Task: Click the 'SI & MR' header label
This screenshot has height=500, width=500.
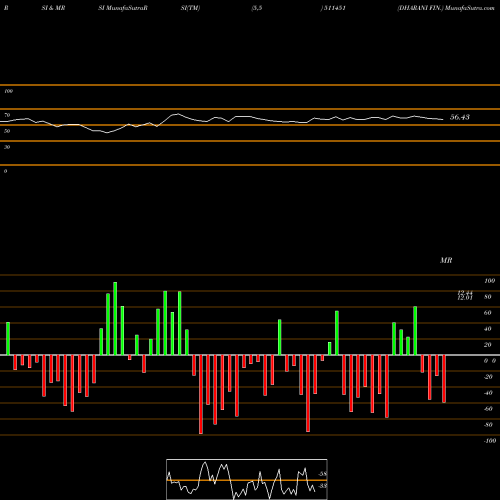Action: [x=53, y=8]
